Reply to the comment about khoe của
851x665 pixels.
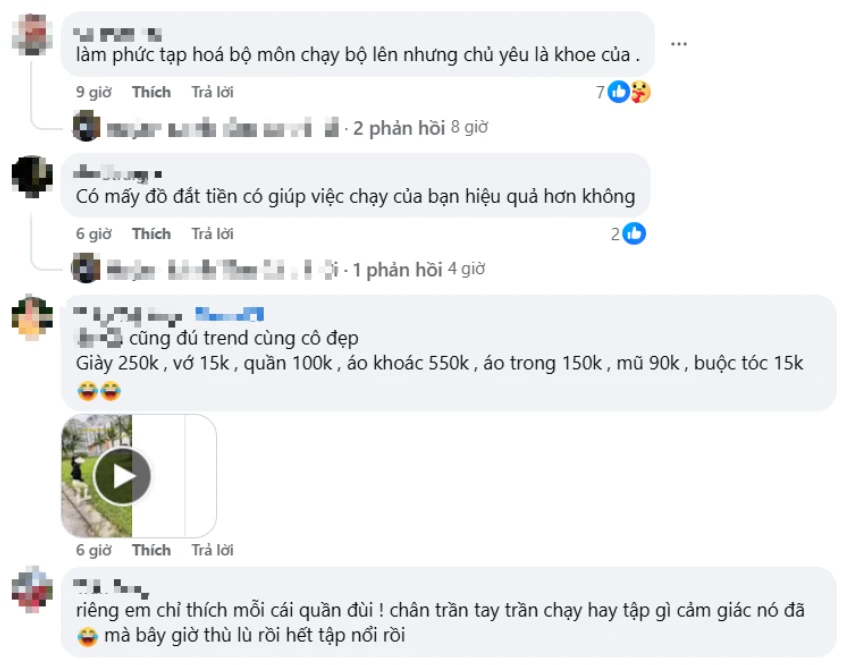pos(212,92)
